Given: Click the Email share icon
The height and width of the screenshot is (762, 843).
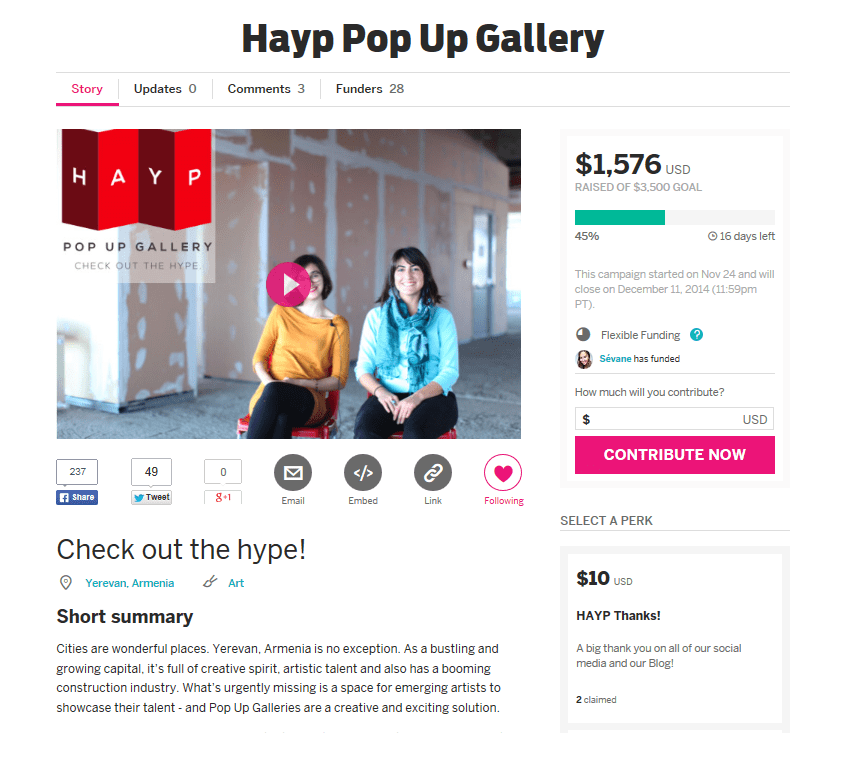Looking at the screenshot, I should tap(293, 473).
